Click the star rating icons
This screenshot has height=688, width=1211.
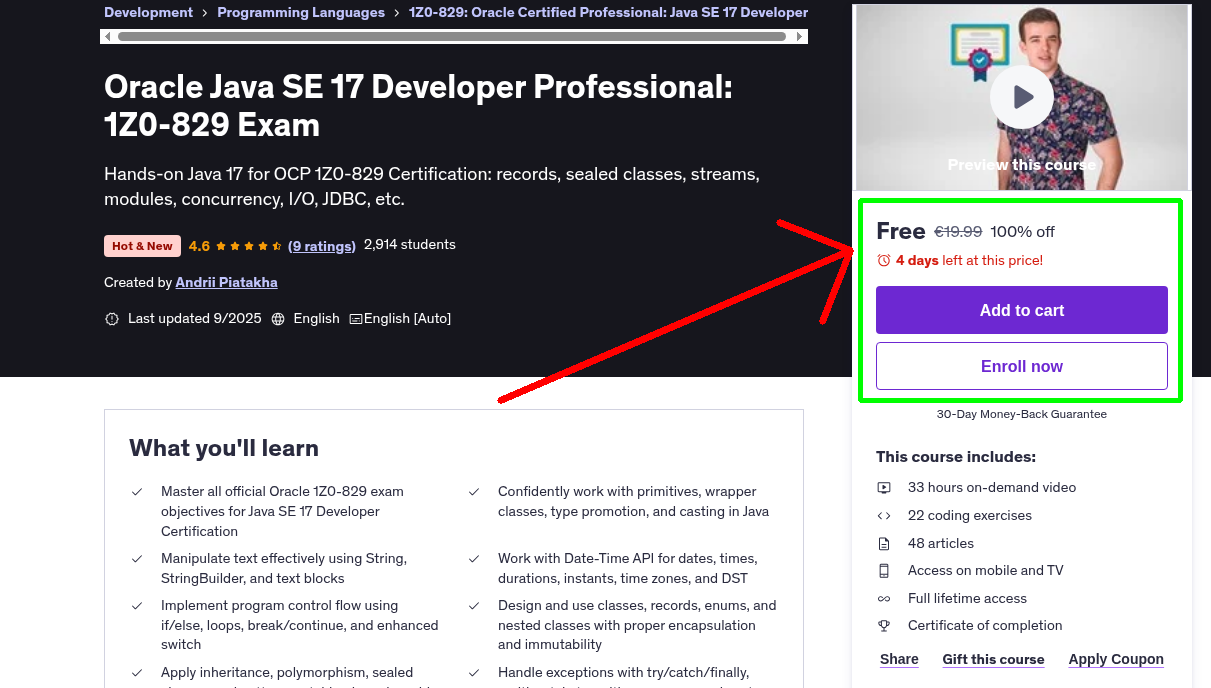pyautogui.click(x=249, y=246)
